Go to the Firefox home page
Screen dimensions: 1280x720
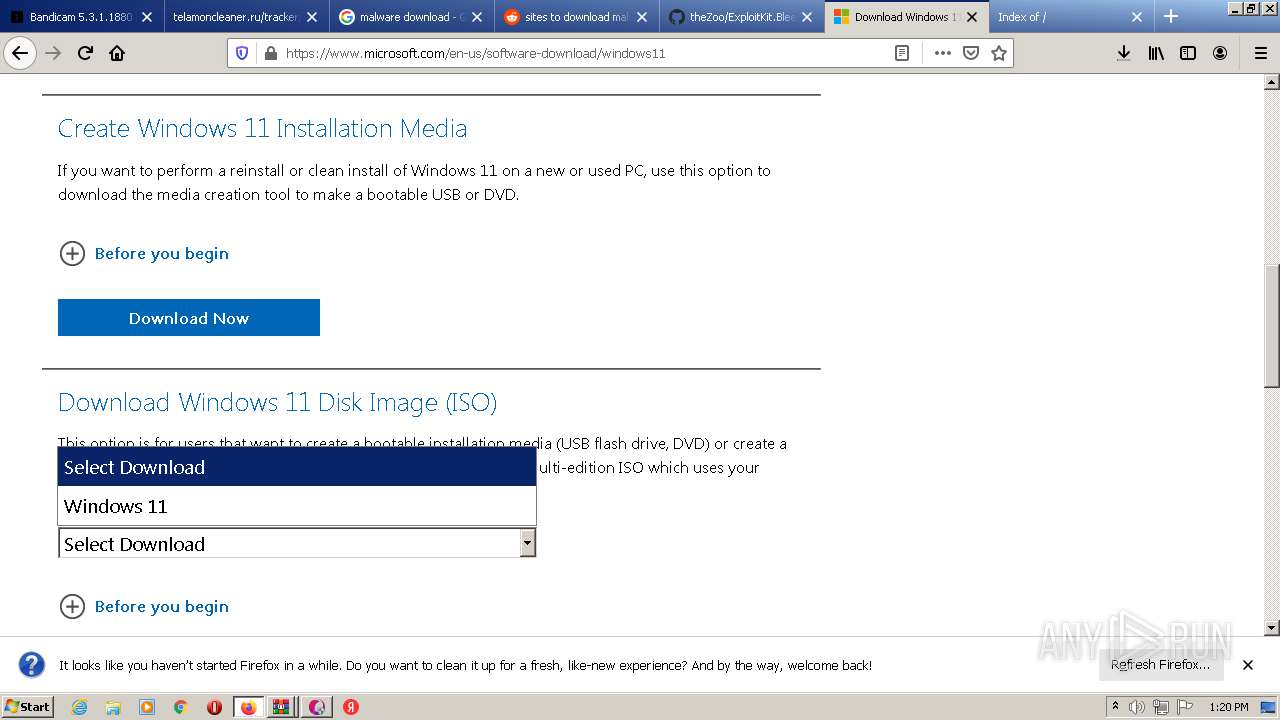pos(117,53)
